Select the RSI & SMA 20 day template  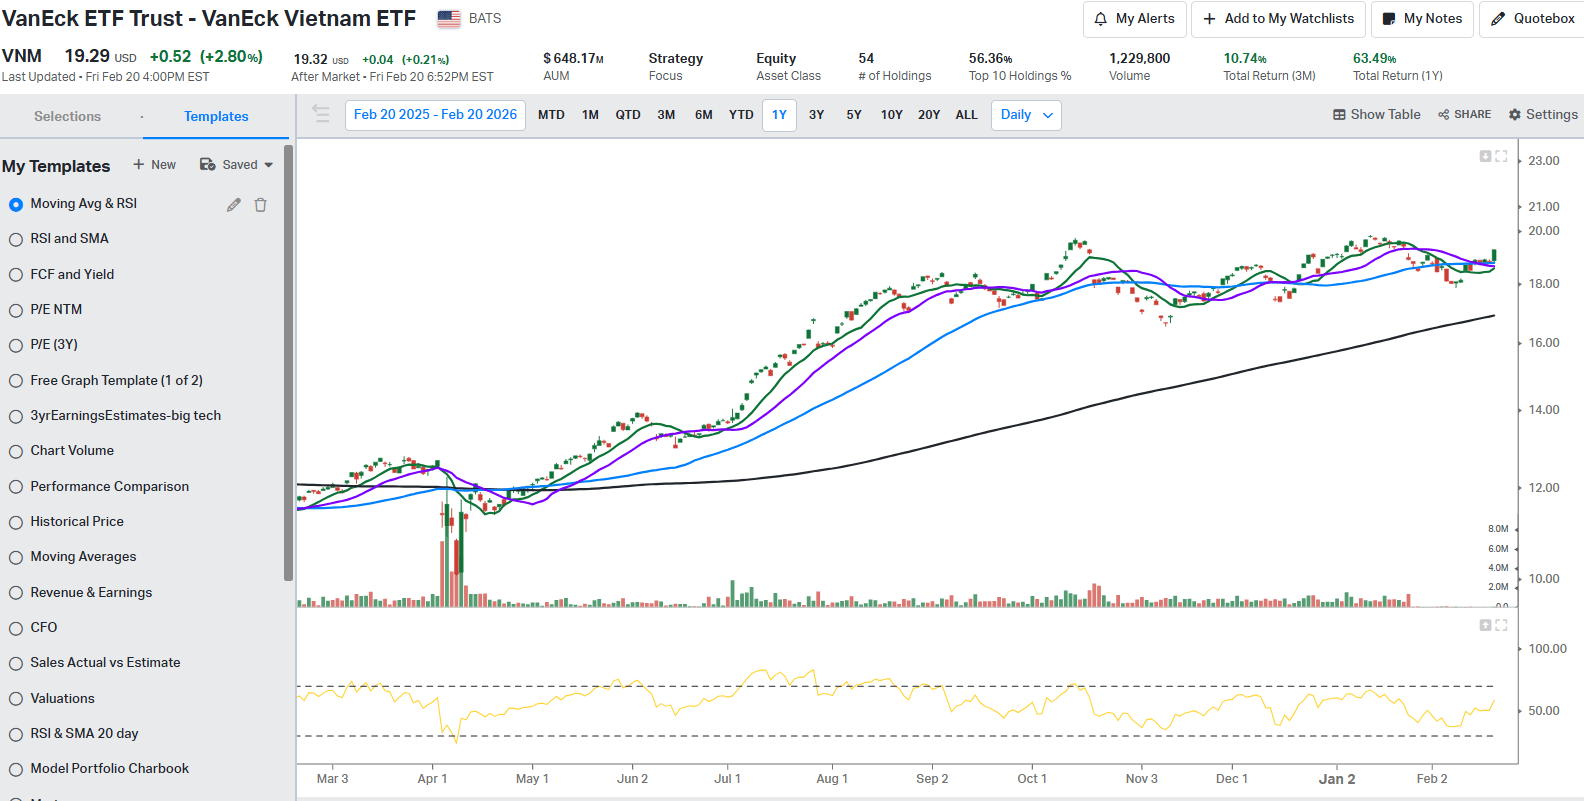click(x=16, y=734)
